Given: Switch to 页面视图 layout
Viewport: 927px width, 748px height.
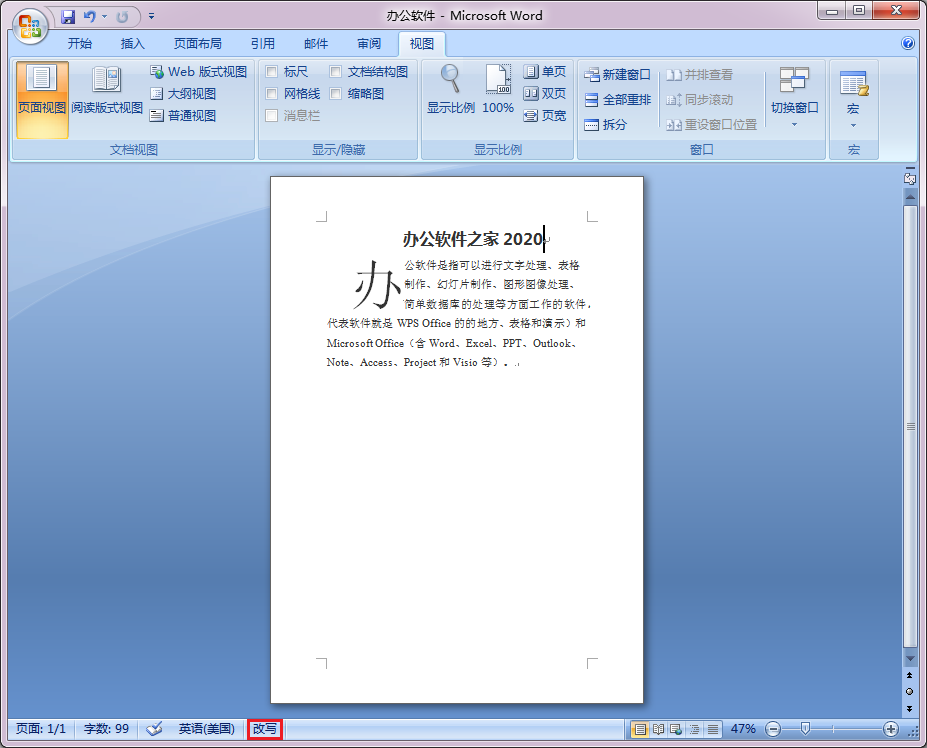Looking at the screenshot, I should coord(42,99).
